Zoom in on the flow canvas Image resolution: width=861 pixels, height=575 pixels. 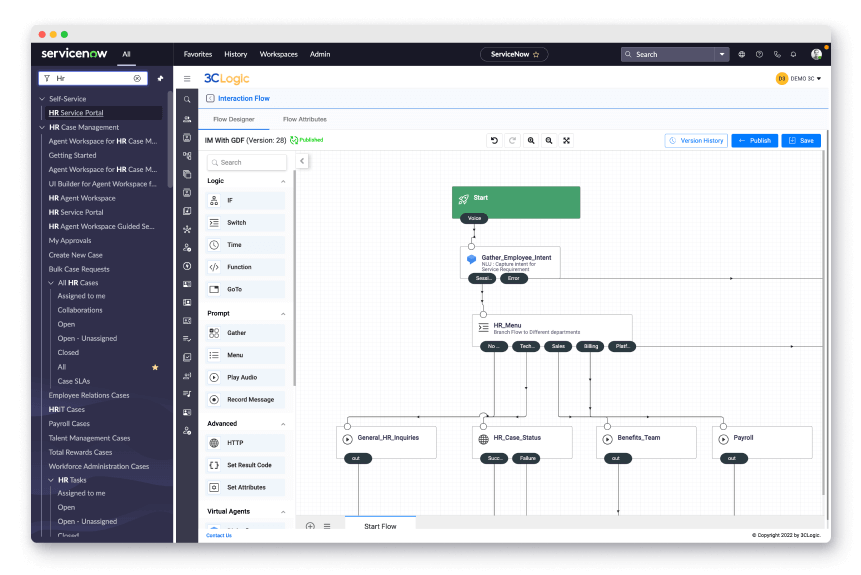click(531, 141)
